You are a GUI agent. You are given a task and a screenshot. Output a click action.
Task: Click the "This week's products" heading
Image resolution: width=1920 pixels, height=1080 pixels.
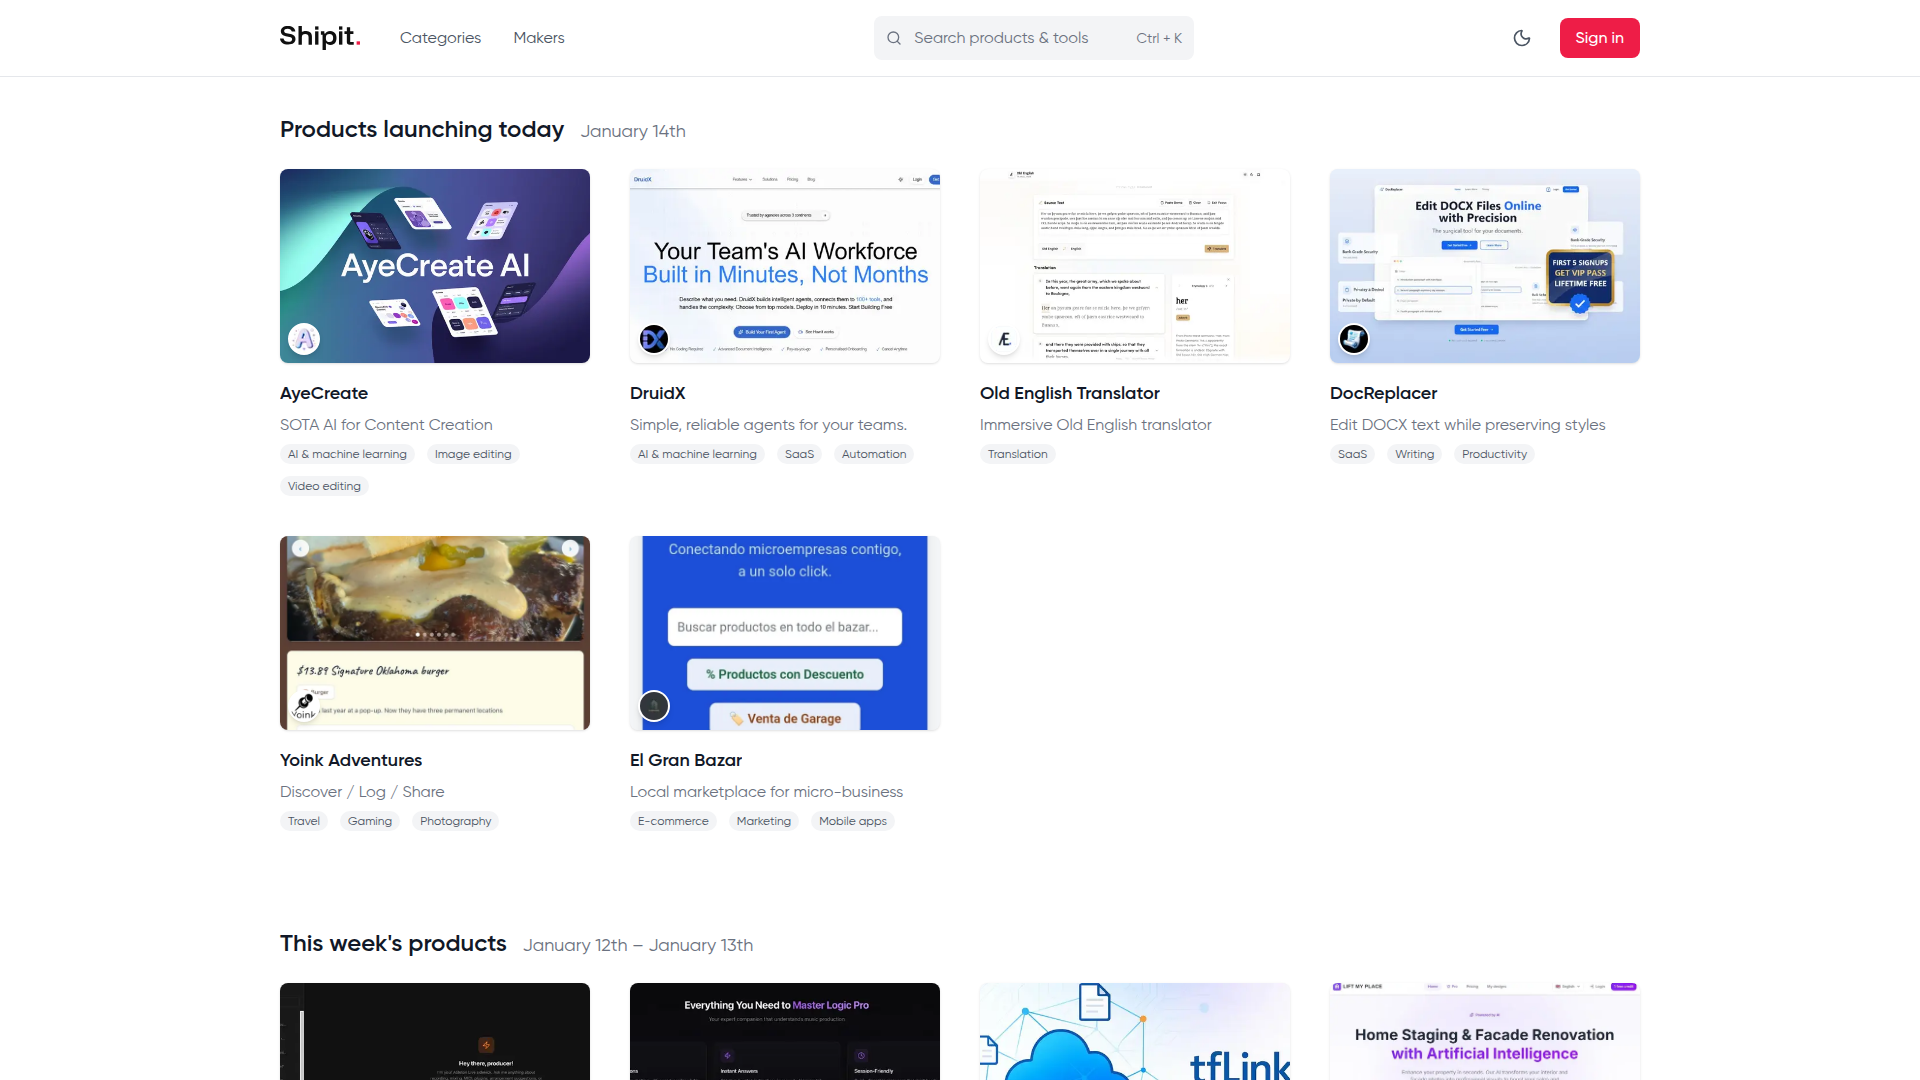click(393, 944)
